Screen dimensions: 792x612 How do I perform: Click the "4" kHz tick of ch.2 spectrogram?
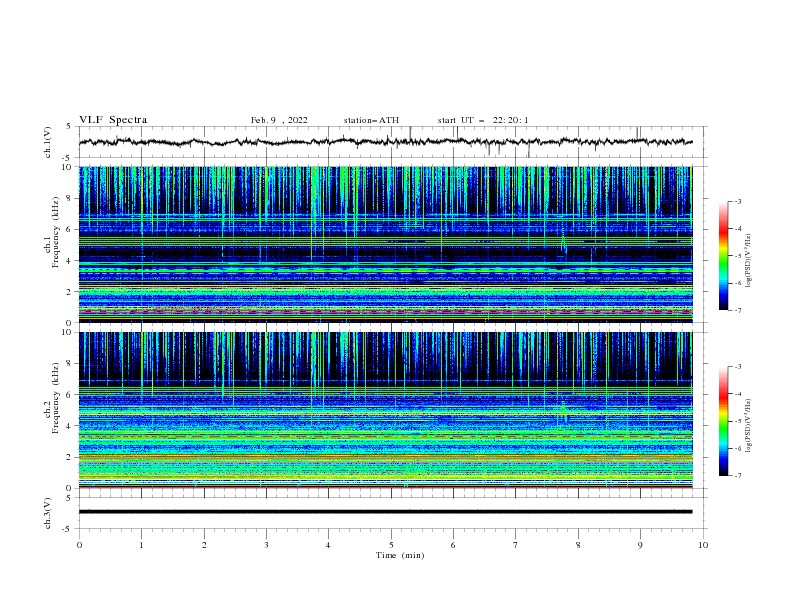tap(70, 426)
